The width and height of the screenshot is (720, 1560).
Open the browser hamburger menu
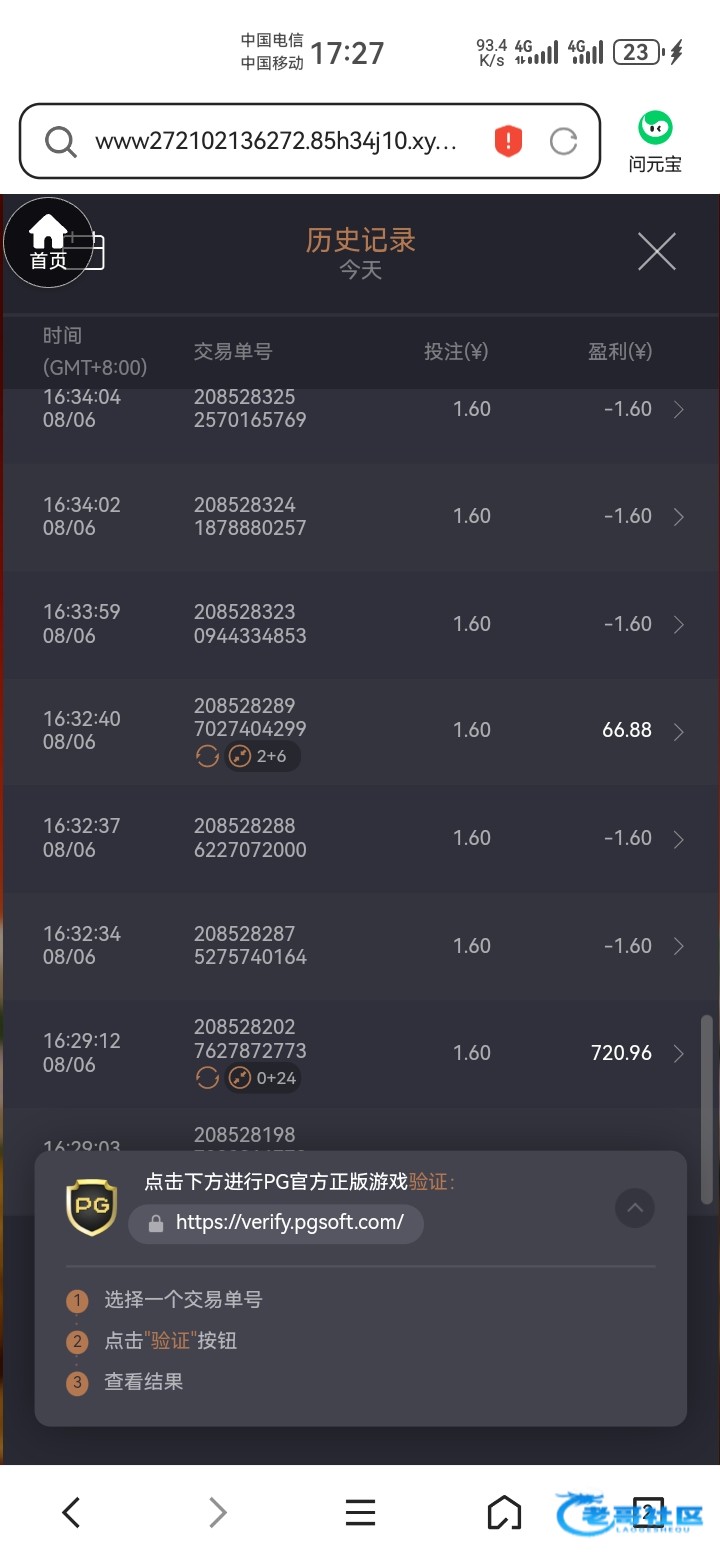[360, 1512]
